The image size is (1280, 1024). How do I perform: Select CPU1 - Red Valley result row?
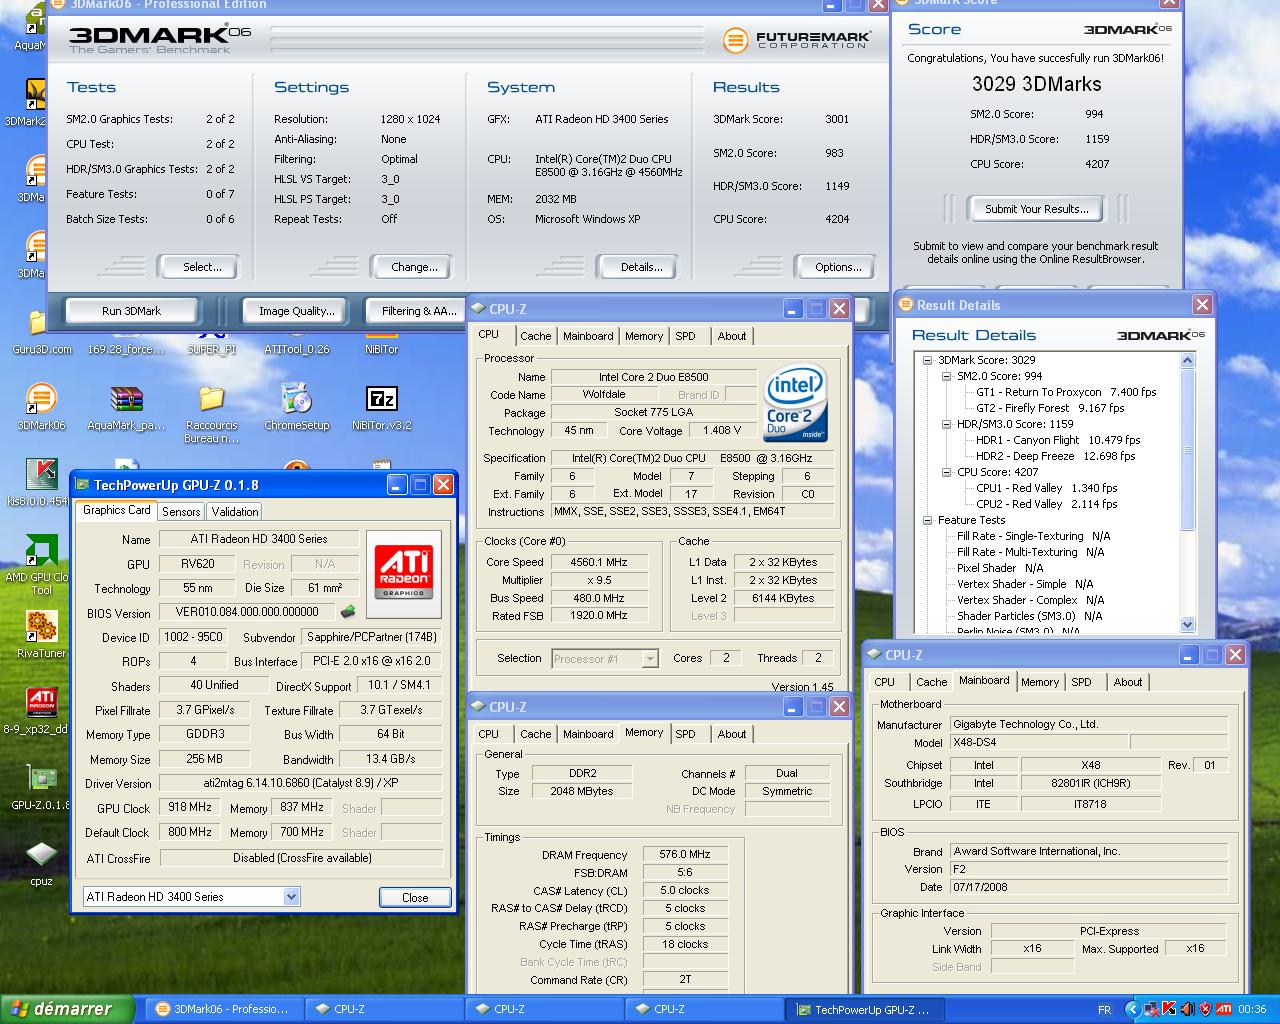tap(1047, 488)
